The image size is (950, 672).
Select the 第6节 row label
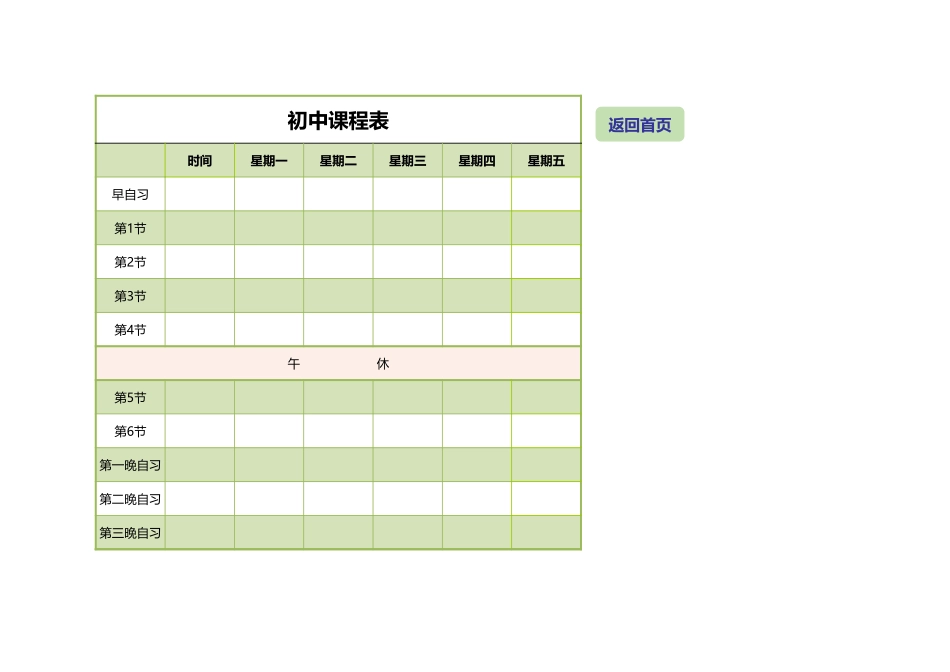pos(130,431)
